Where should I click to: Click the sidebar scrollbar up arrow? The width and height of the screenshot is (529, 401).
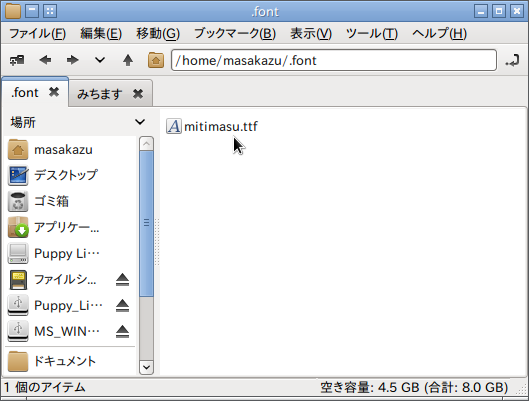[146, 144]
